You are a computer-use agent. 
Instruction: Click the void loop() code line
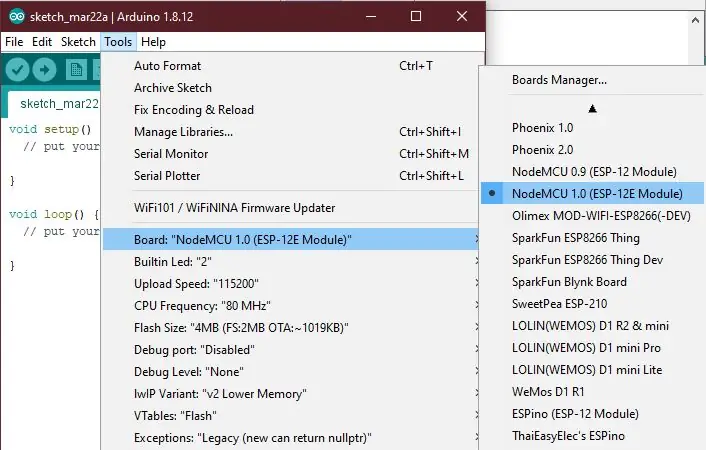(x=54, y=214)
